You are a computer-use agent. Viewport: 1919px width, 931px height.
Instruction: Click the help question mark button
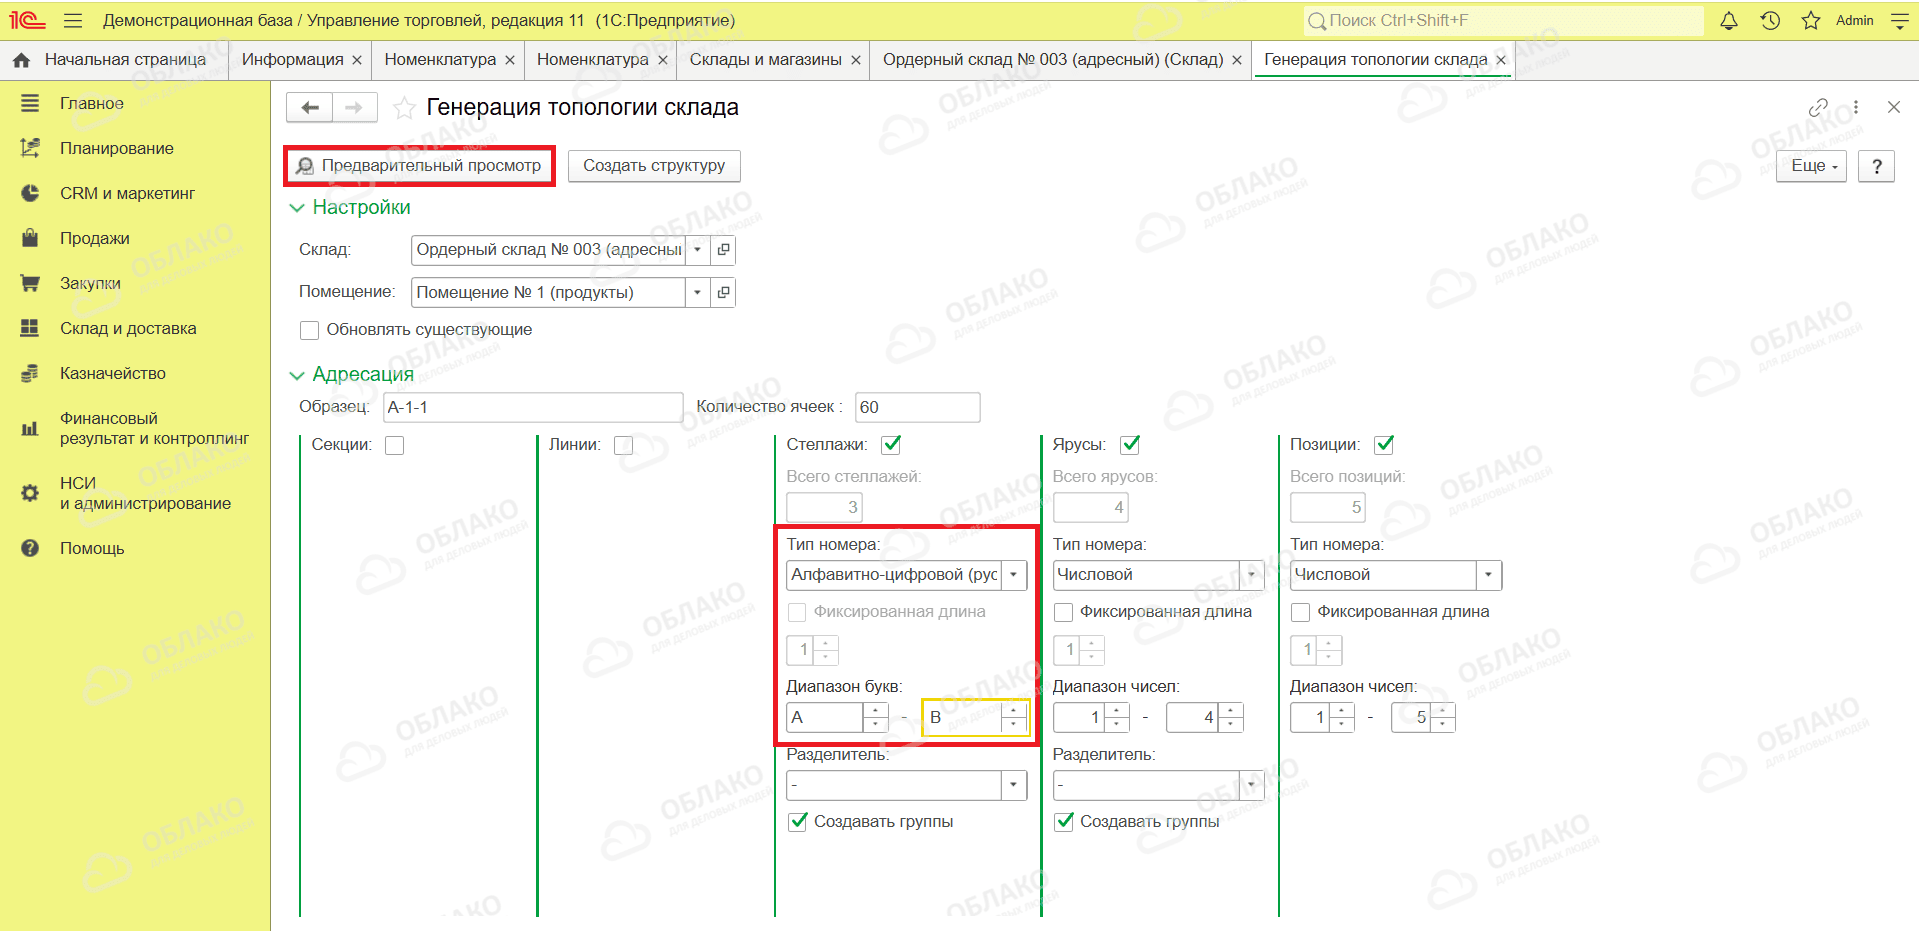click(x=1877, y=166)
